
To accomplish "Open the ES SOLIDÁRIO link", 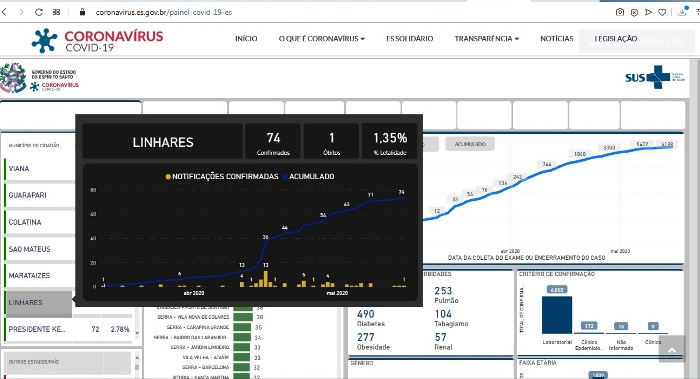I will [409, 39].
